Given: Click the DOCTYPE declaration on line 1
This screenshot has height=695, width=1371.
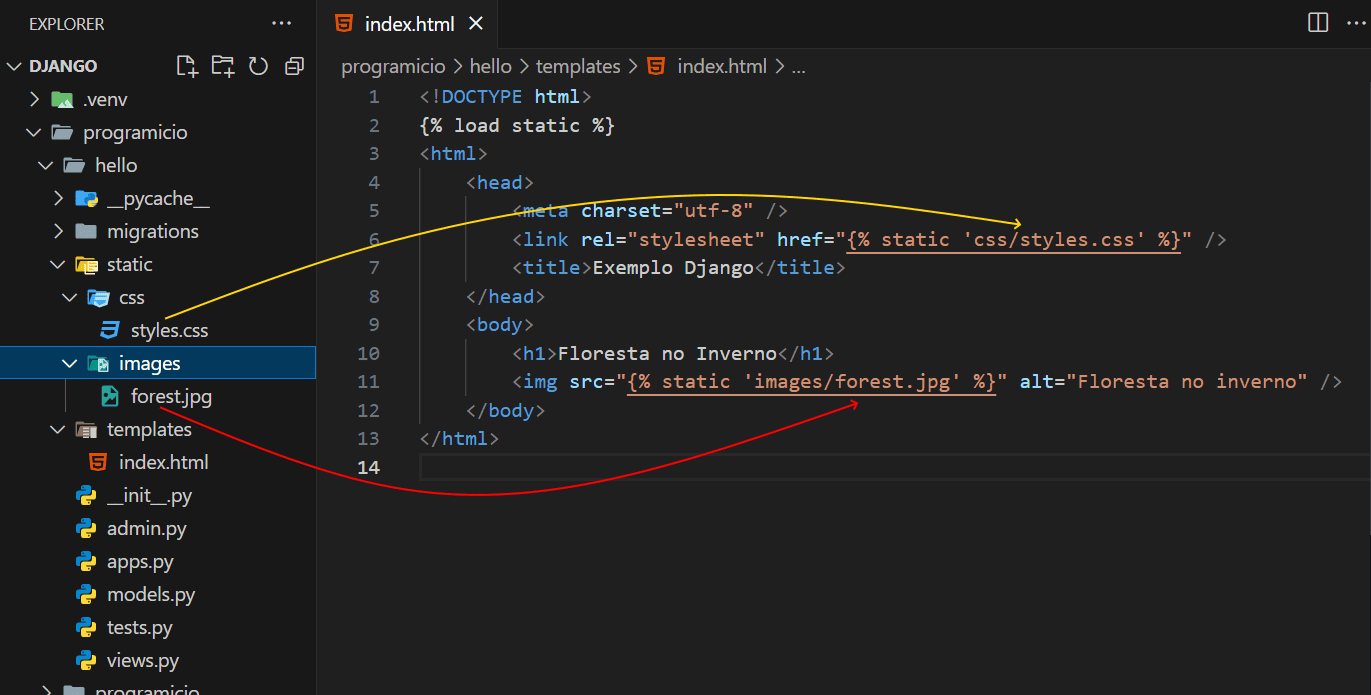Looking at the screenshot, I should (506, 96).
